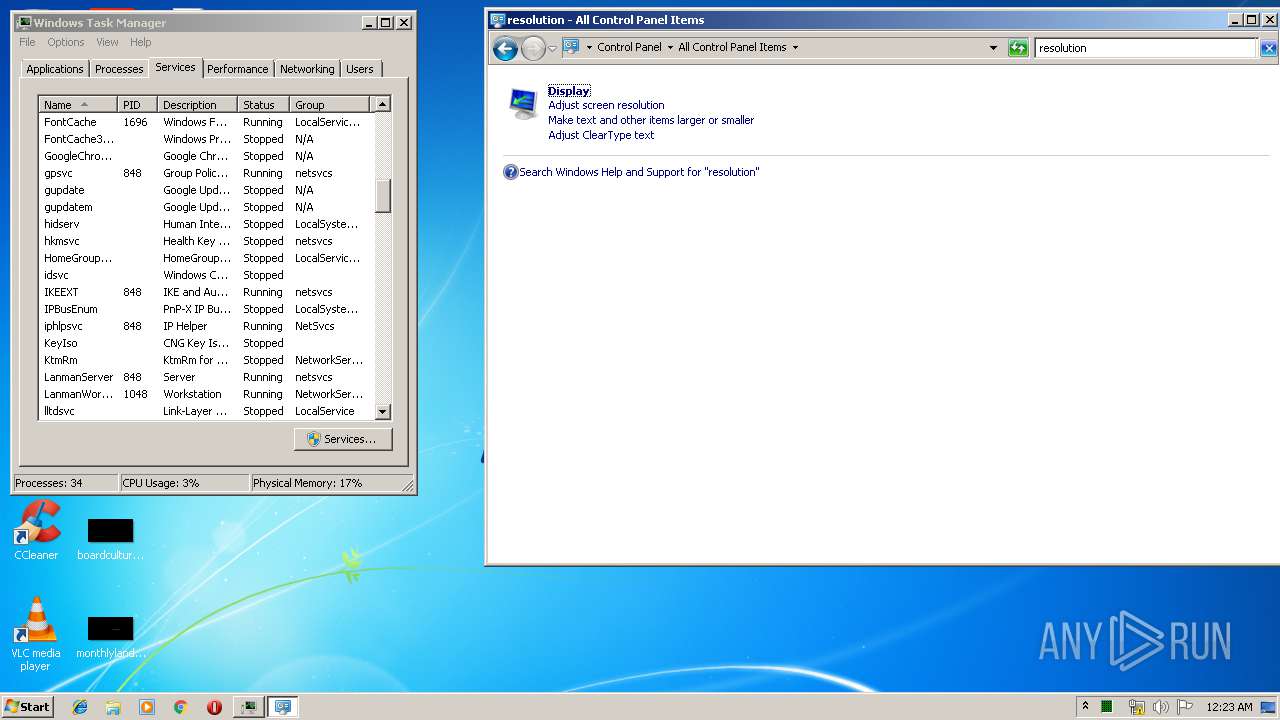Click the resolution search input field

pos(1145,48)
